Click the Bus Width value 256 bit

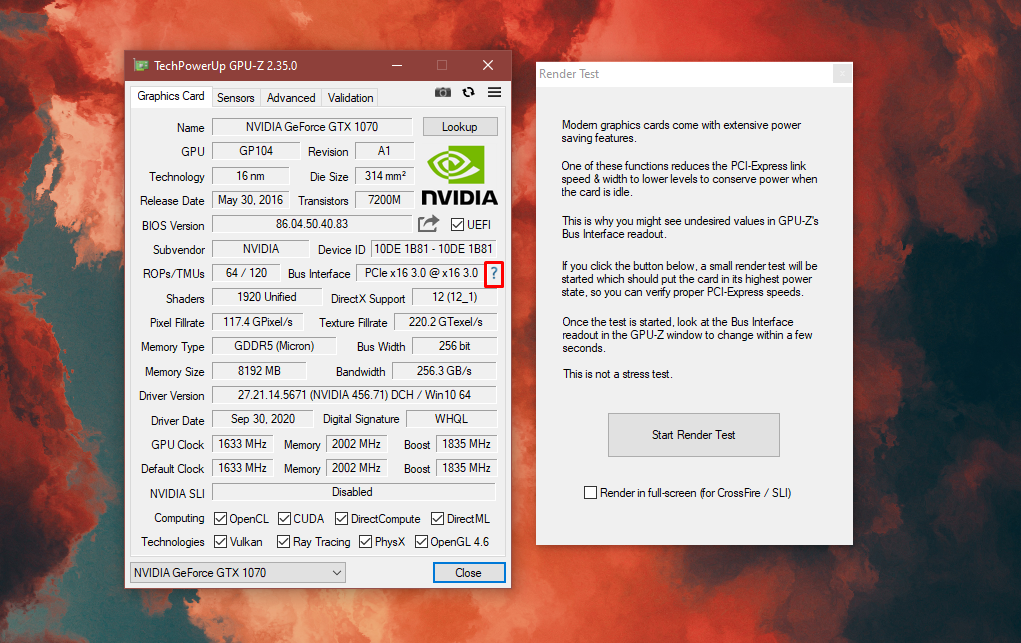(x=455, y=346)
